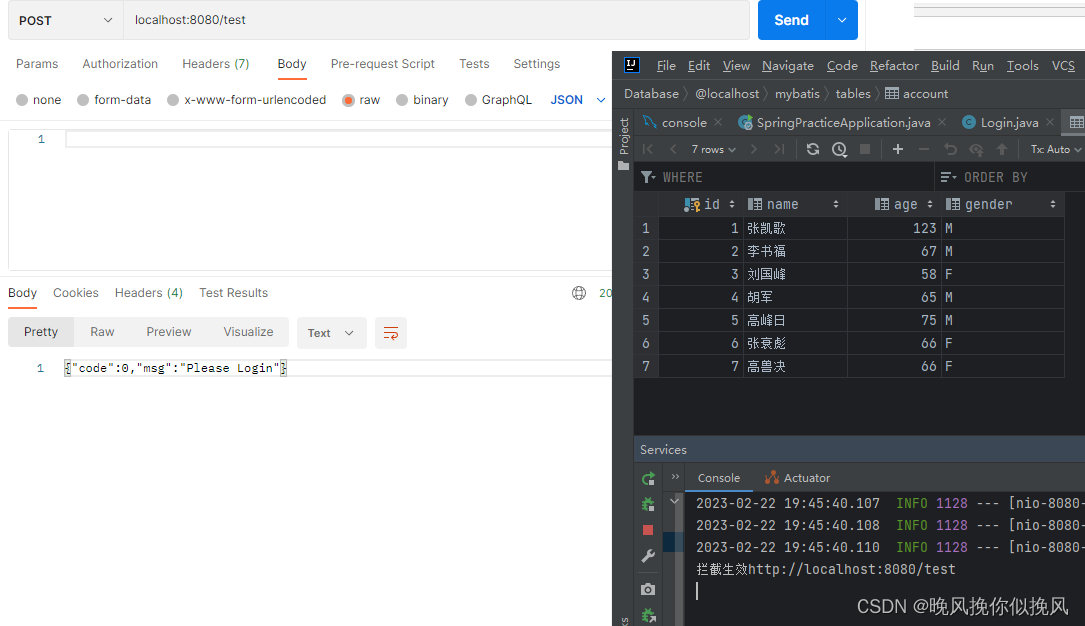1085x626 pixels.
Task: Open the Headers (7) request tab
Action: click(216, 64)
